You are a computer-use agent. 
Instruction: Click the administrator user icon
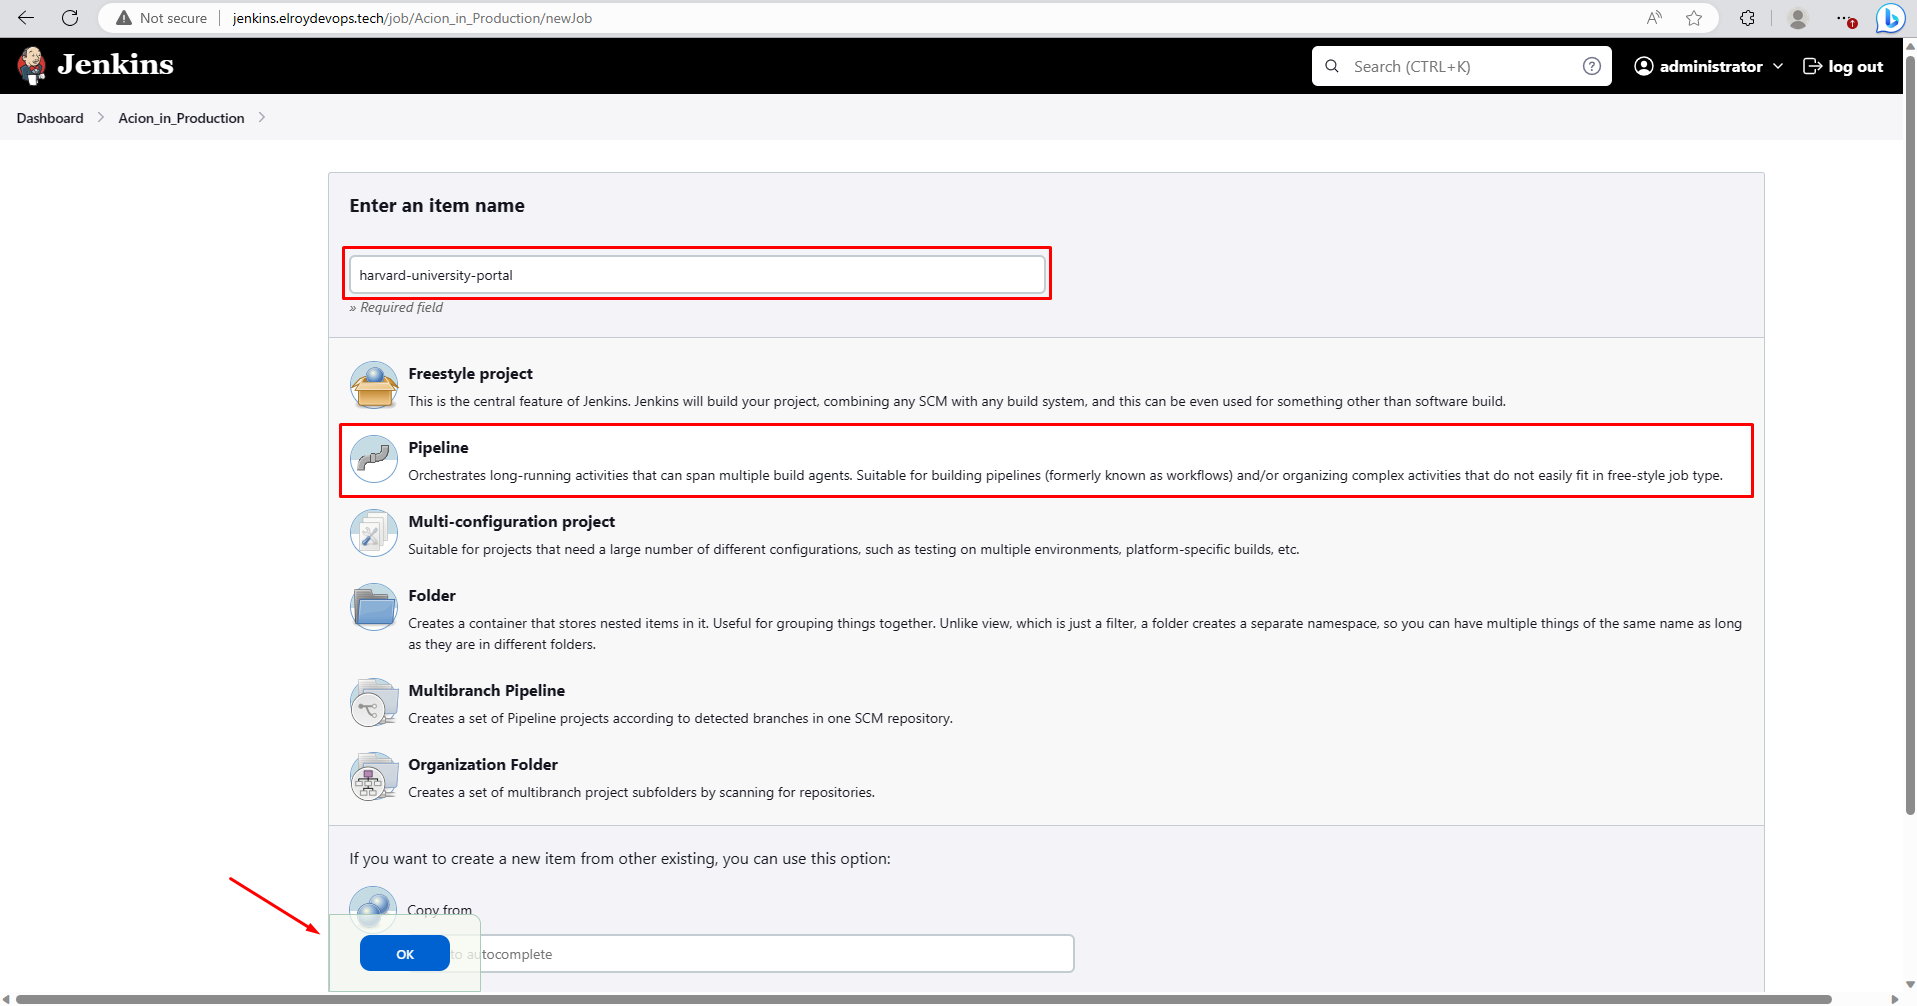[1644, 66]
